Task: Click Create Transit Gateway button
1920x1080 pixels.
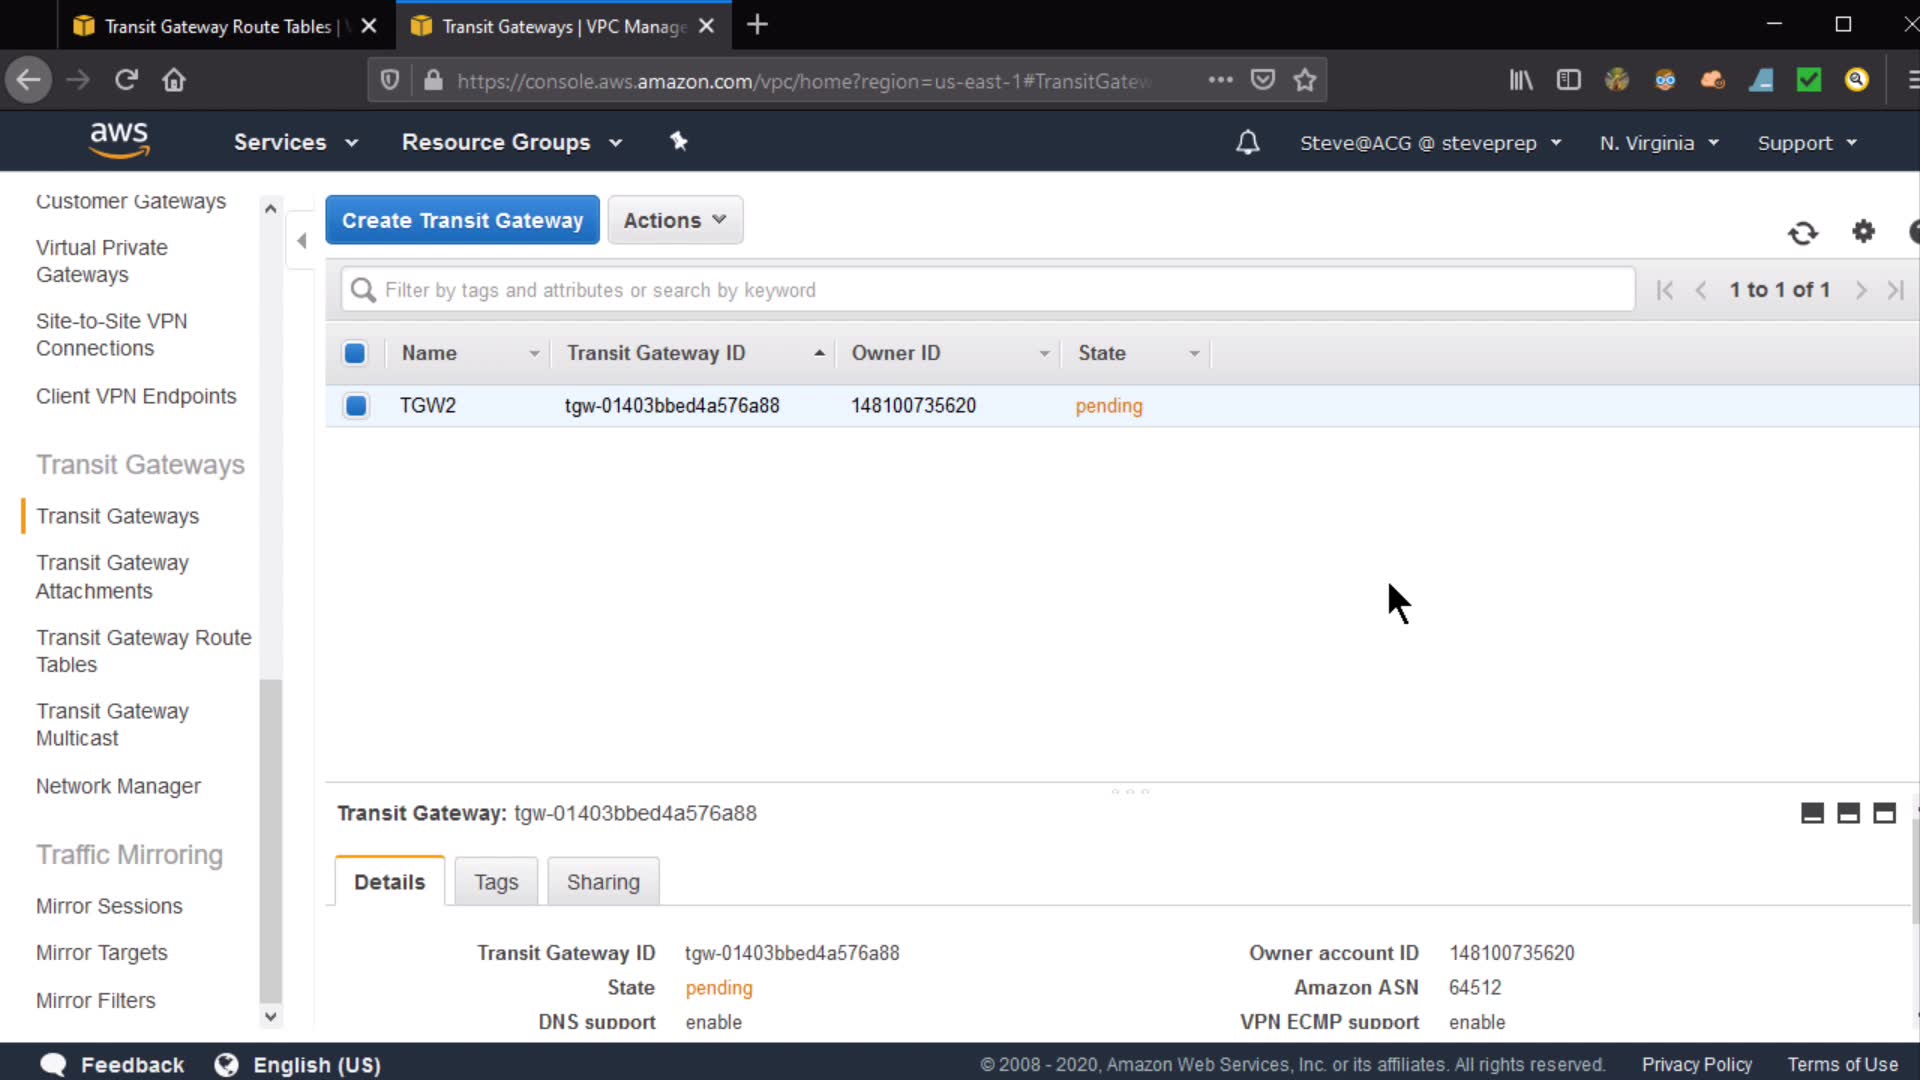Action: pos(462,220)
